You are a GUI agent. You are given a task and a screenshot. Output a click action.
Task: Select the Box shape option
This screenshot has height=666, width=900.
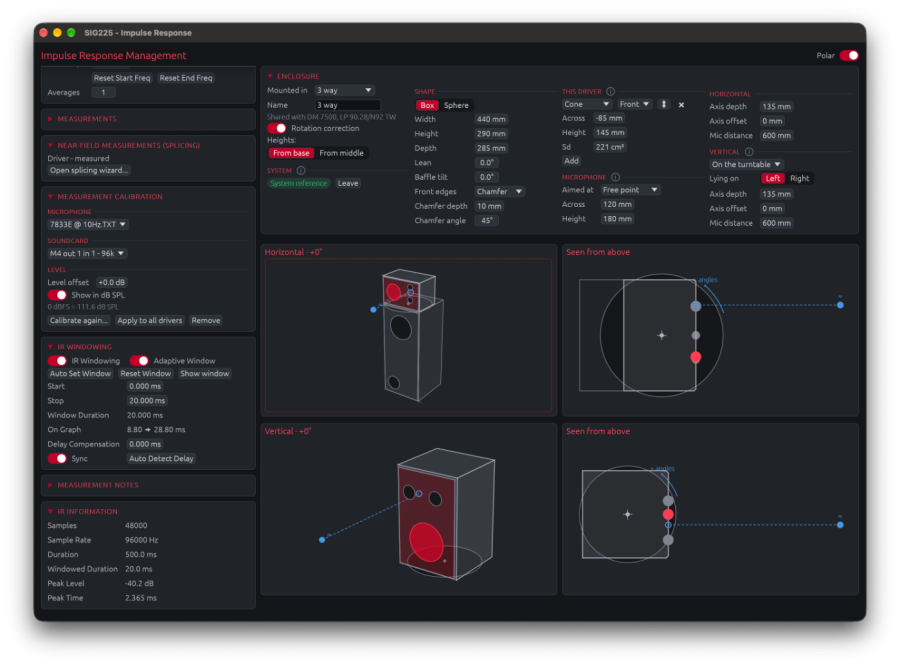coord(427,106)
